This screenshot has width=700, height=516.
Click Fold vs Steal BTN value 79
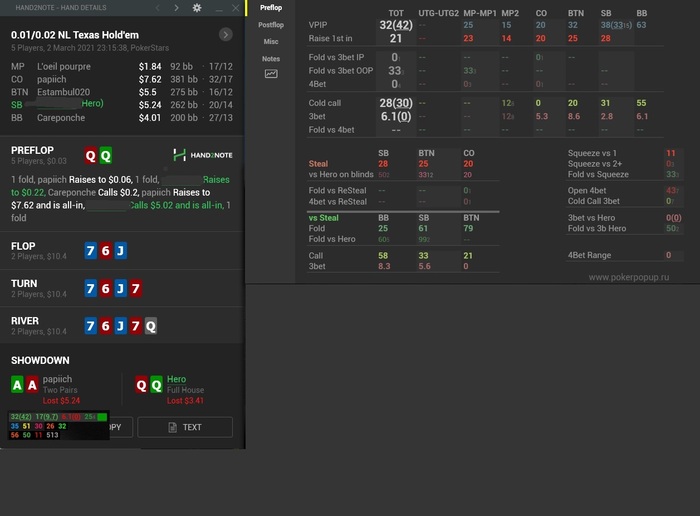point(468,229)
